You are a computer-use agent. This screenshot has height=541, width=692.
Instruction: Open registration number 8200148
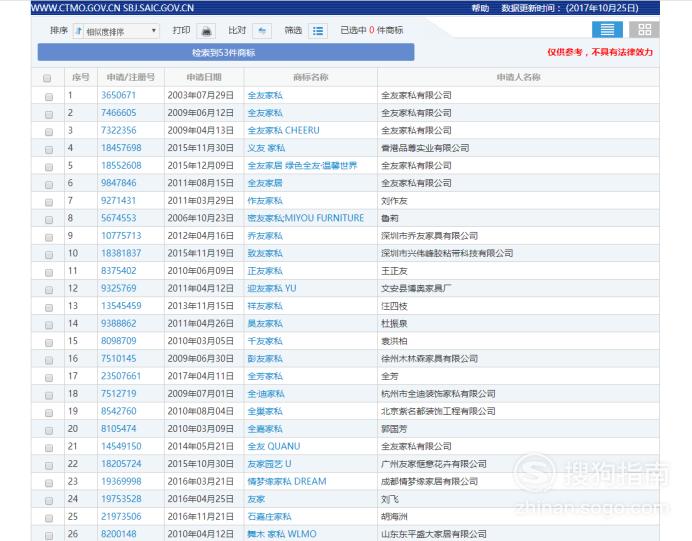coord(118,534)
